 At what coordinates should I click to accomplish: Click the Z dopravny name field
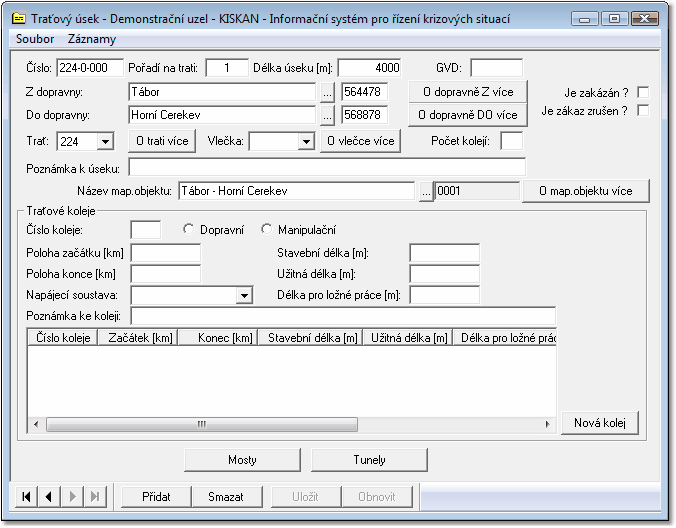pyautogui.click(x=222, y=92)
